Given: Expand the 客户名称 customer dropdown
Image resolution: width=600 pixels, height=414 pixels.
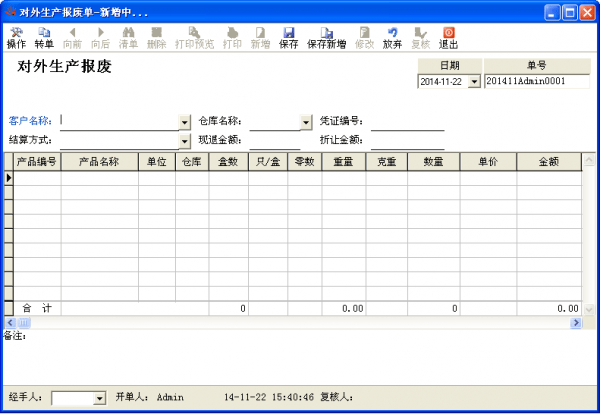Looking at the screenshot, I should pos(184,122).
